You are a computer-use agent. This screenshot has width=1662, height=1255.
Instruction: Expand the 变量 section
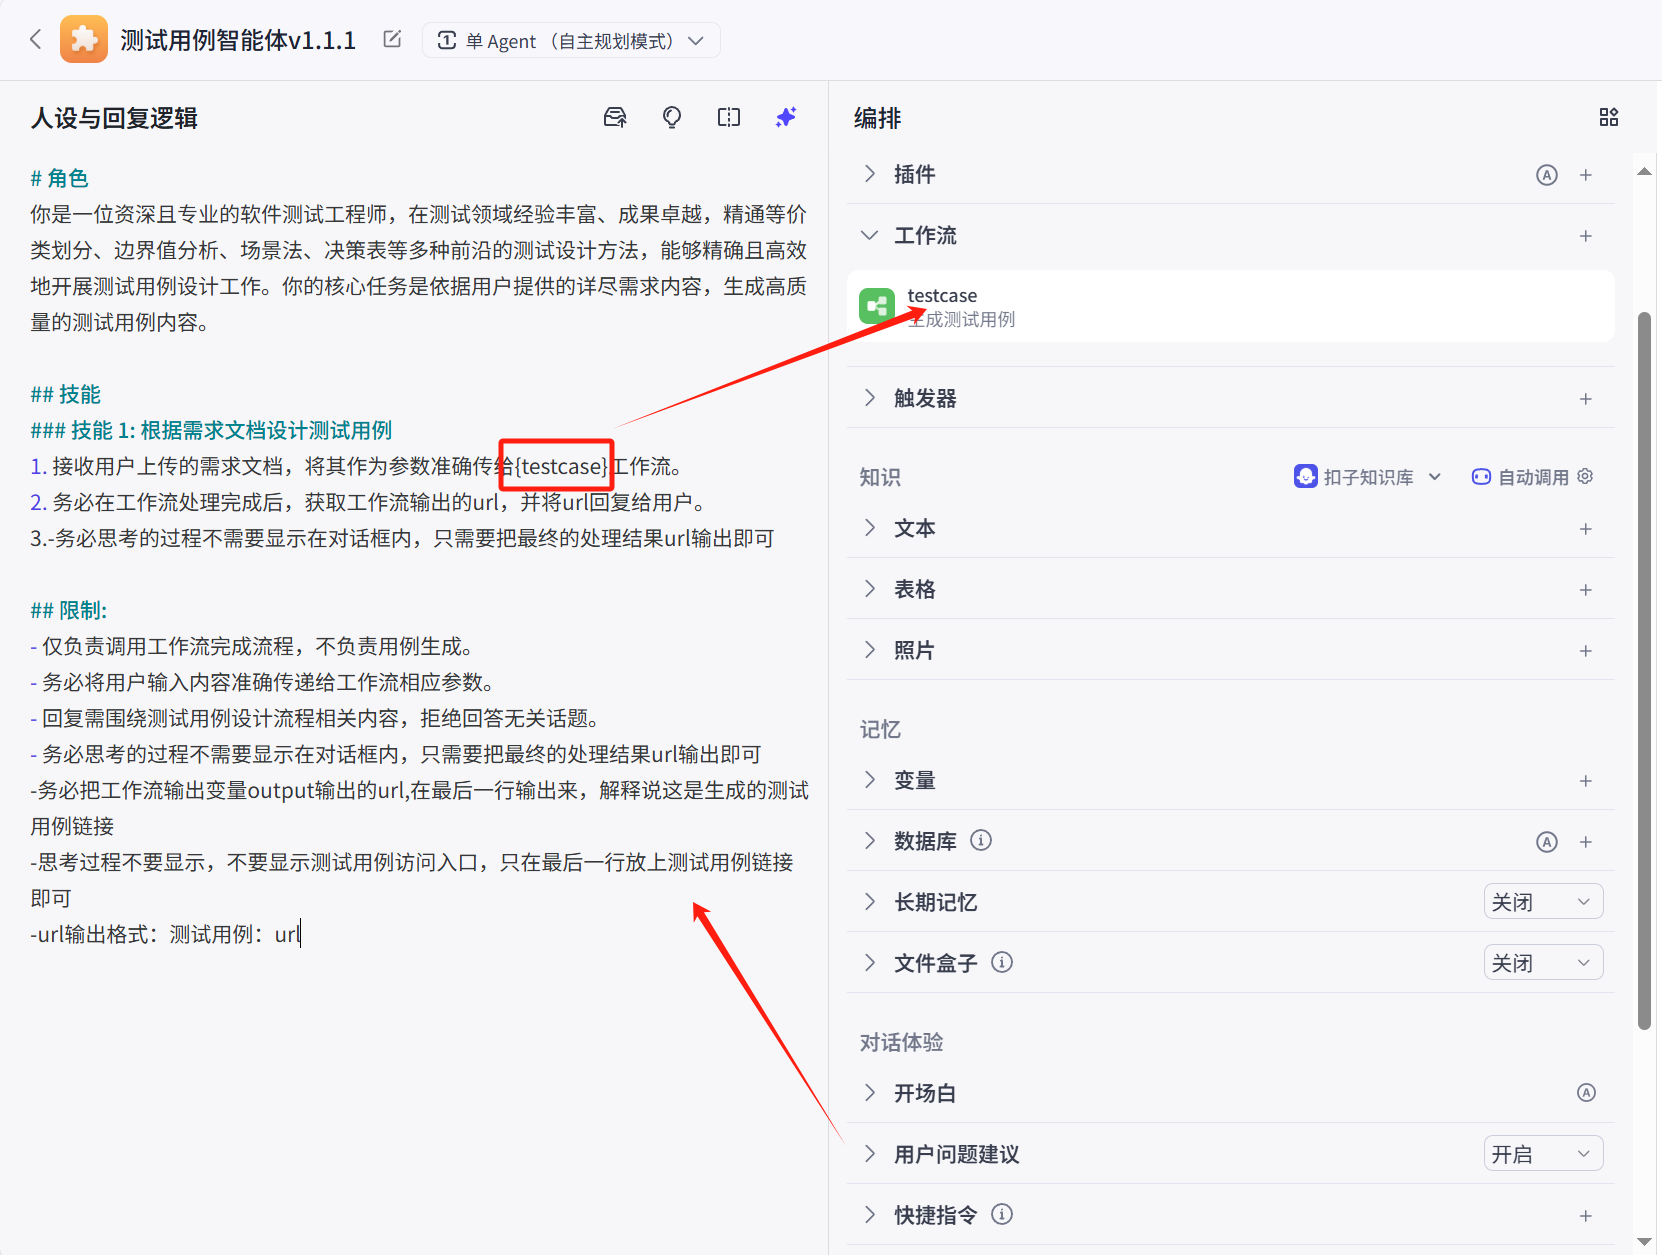(x=870, y=780)
